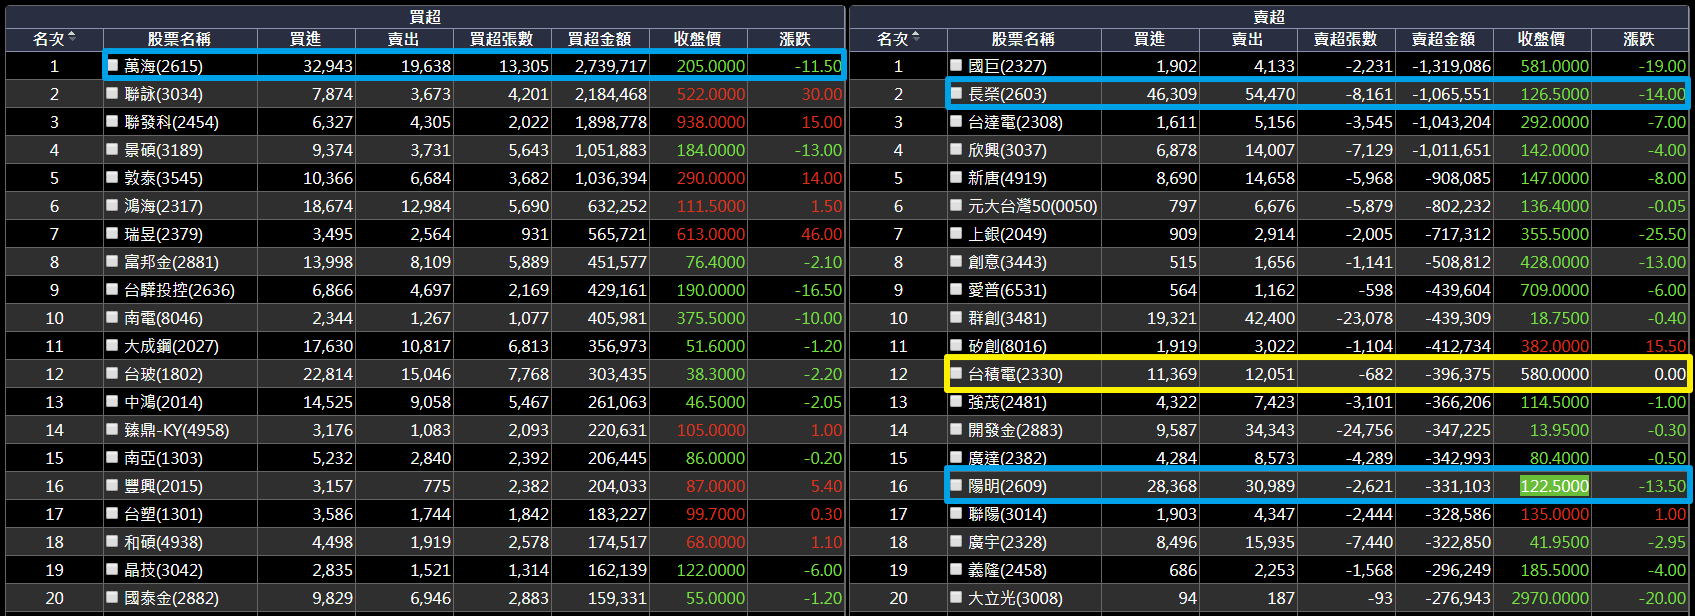The image size is (1695, 616).
Task: Open 愛普(6531) entry
Action: (1007, 290)
